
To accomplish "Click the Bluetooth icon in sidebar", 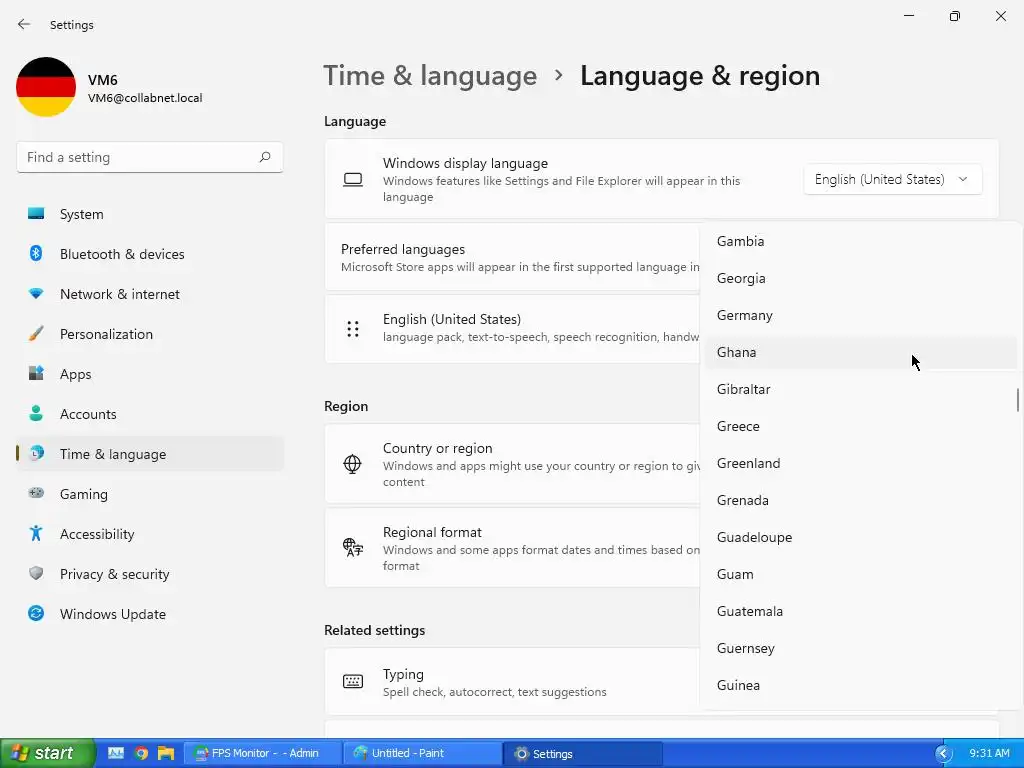I will coord(36,253).
